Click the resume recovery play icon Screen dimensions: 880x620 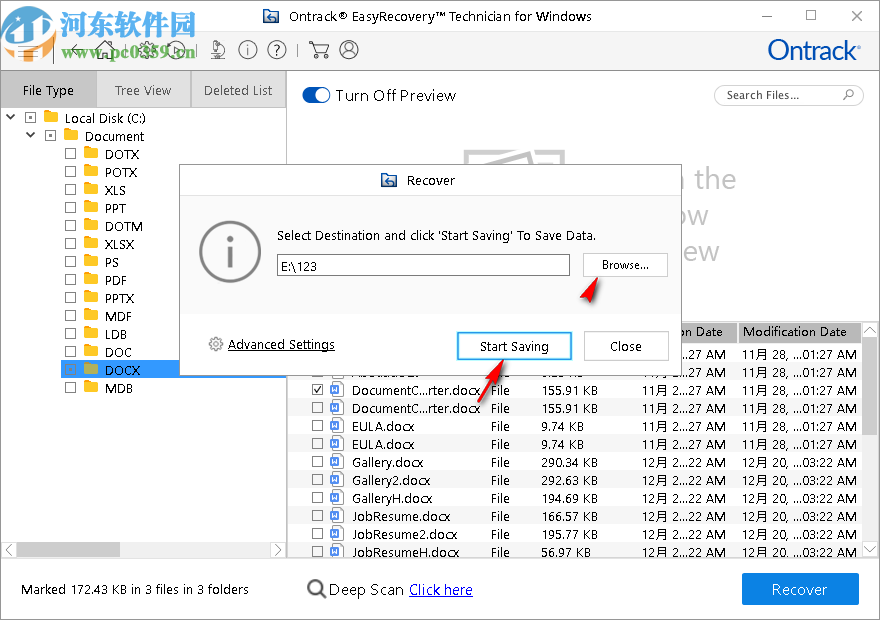pos(177,49)
